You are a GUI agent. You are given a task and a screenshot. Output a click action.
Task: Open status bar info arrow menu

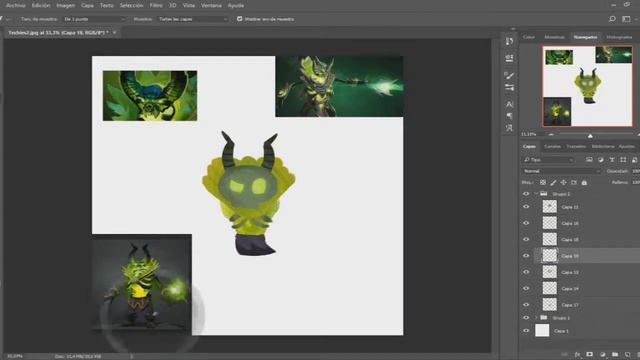click(x=131, y=356)
